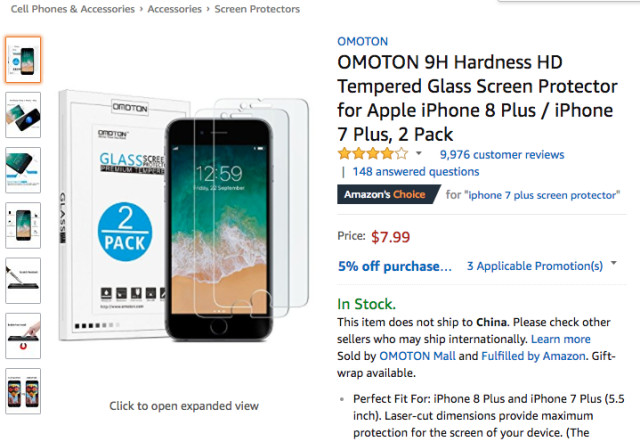Viewport: 640px width, 442px height.
Task: Expand the 3 Applicable Promotion(s) dropdown
Action: coord(535,266)
